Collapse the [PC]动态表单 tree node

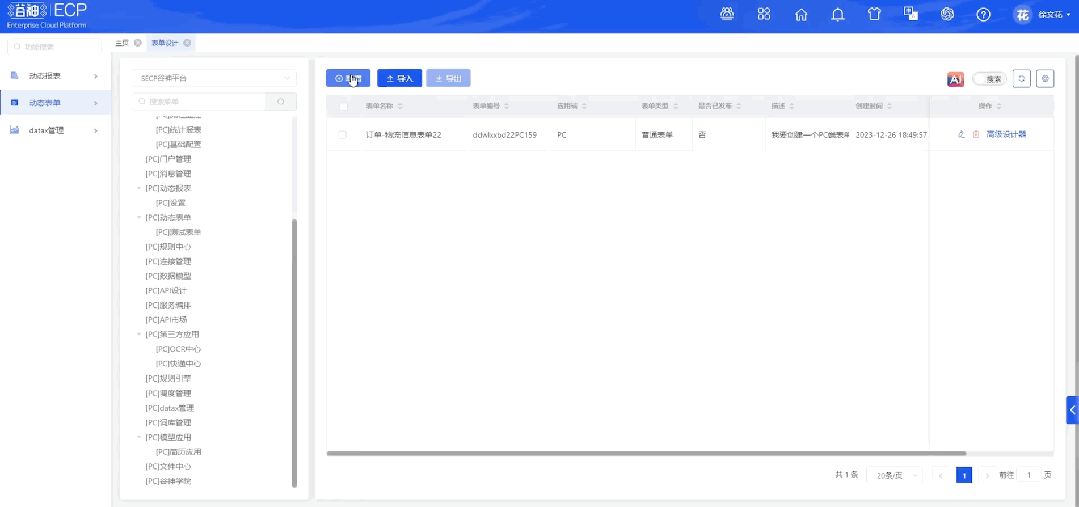click(139, 217)
